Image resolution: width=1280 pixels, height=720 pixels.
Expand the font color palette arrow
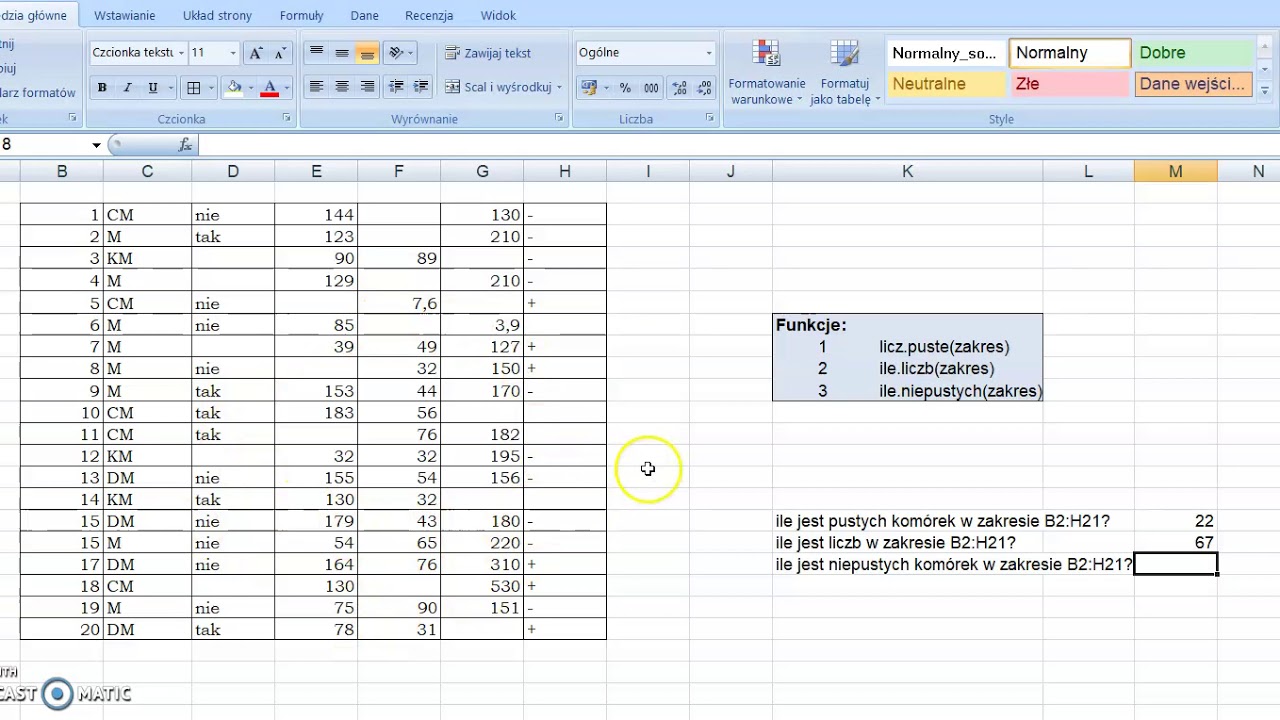click(x=286, y=88)
